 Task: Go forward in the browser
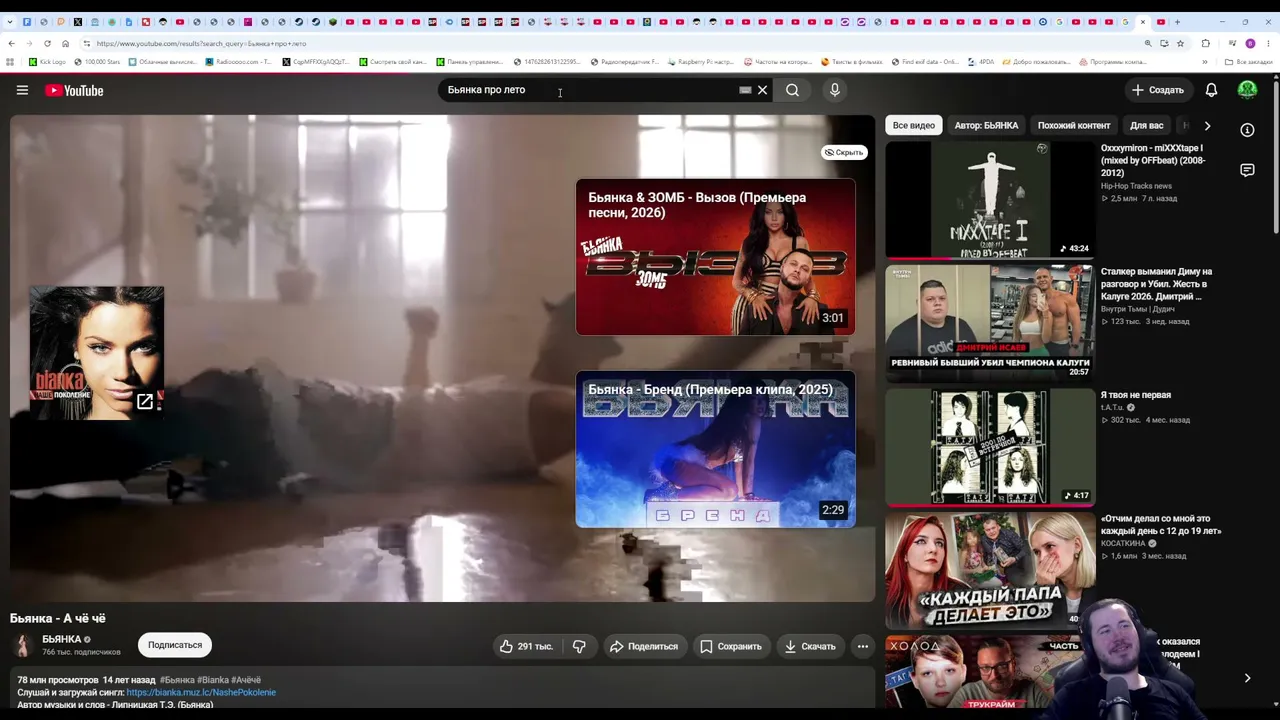[x=29, y=43]
